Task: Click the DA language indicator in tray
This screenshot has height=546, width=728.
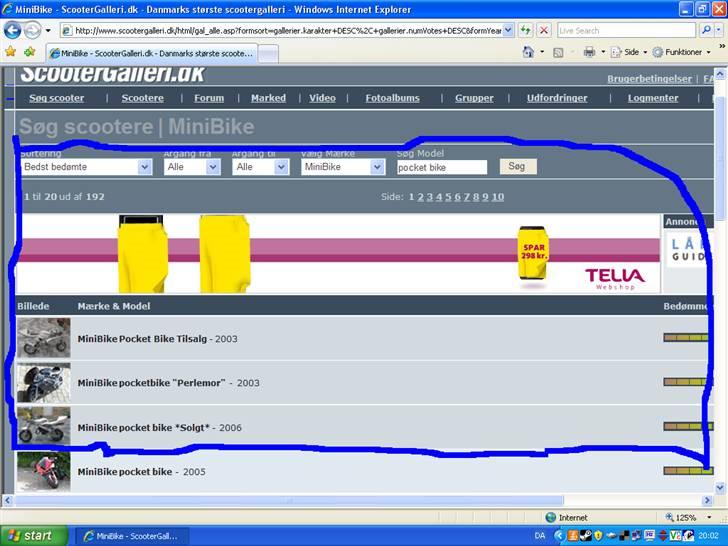Action: coord(540,536)
